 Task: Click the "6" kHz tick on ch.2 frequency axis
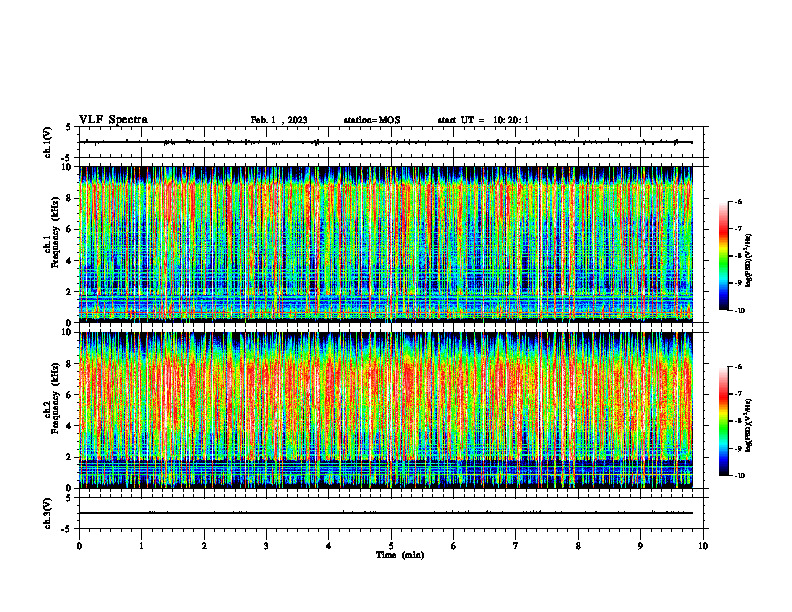tap(70, 395)
